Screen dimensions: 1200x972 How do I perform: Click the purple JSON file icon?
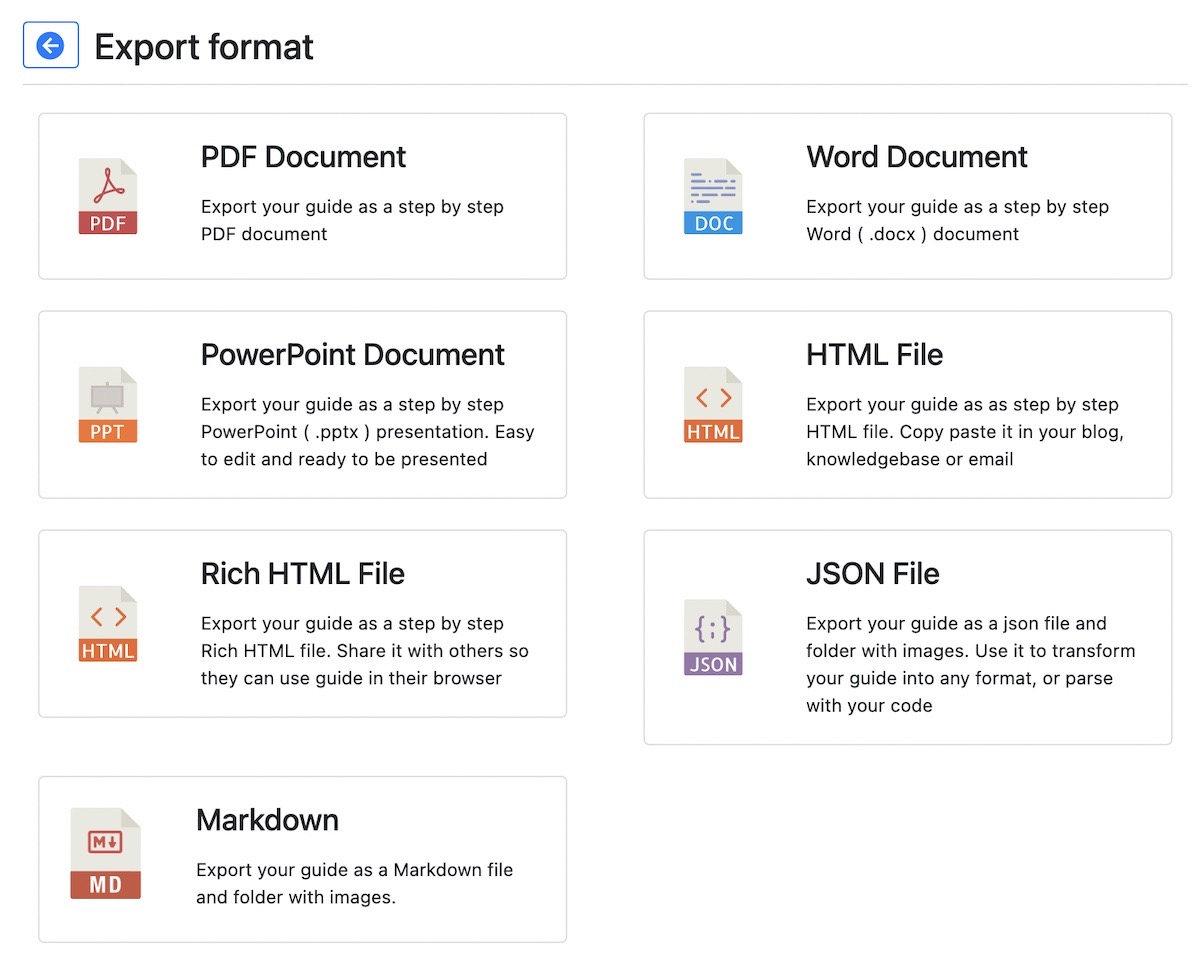[x=713, y=637]
